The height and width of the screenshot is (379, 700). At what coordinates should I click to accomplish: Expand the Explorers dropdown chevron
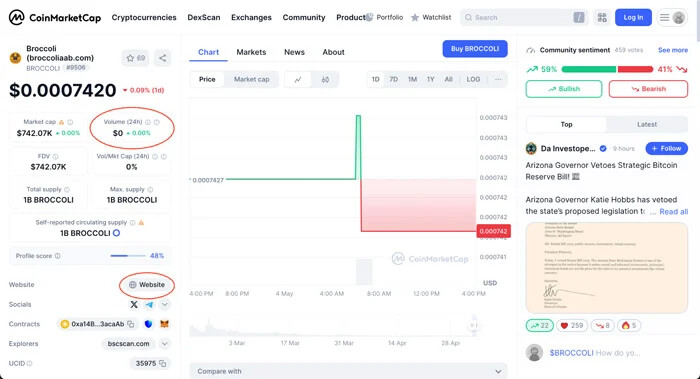pos(165,344)
